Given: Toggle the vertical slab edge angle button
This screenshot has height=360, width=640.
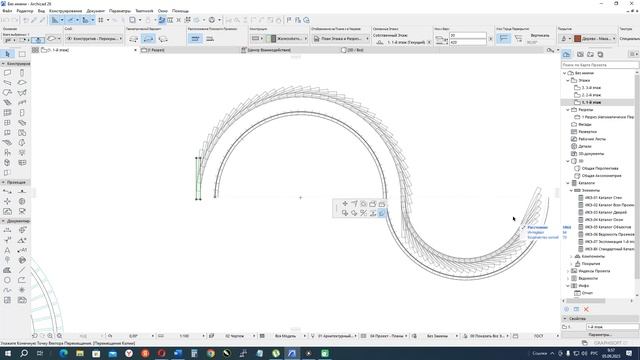Looking at the screenshot, I should pyautogui.click(x=504, y=38).
